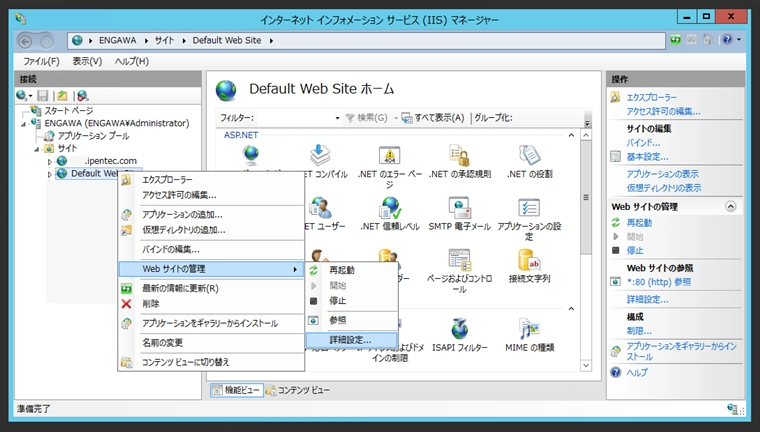This screenshot has width=760, height=432.
Task: Choose 参照 in the Web site submenu
Action: pos(352,320)
